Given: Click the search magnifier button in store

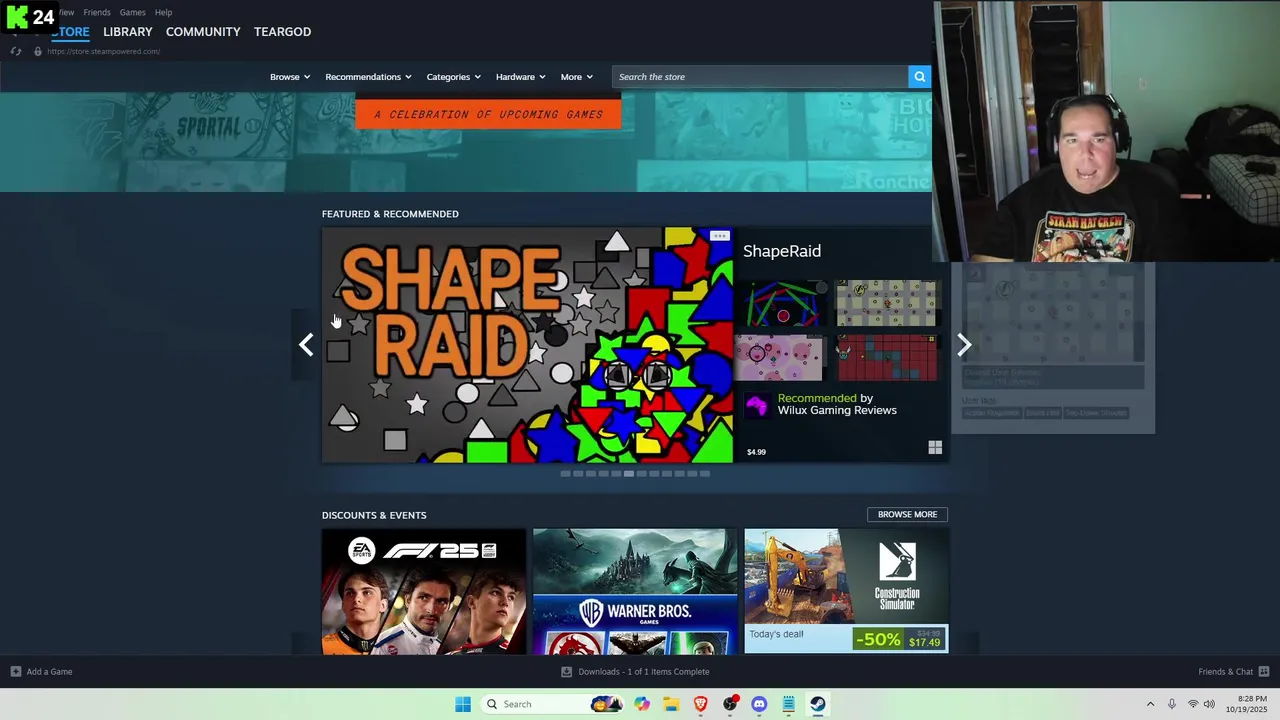Looking at the screenshot, I should pyautogui.click(x=919, y=77).
